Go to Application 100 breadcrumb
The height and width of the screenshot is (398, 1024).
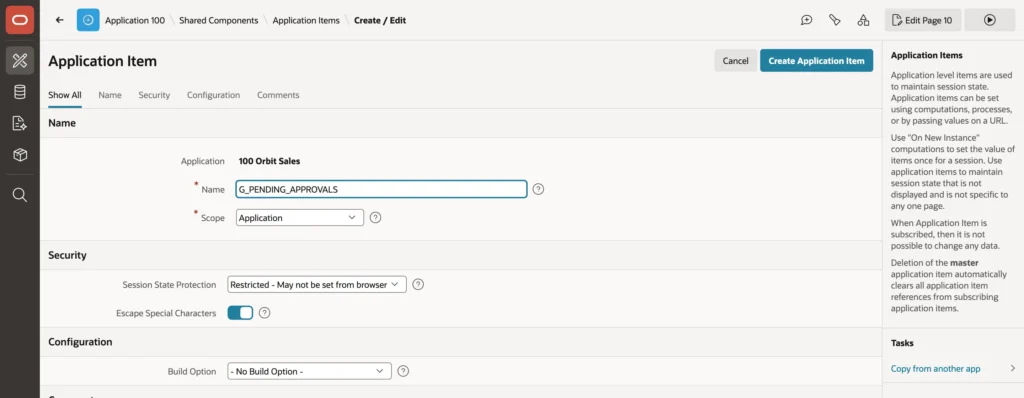(135, 20)
